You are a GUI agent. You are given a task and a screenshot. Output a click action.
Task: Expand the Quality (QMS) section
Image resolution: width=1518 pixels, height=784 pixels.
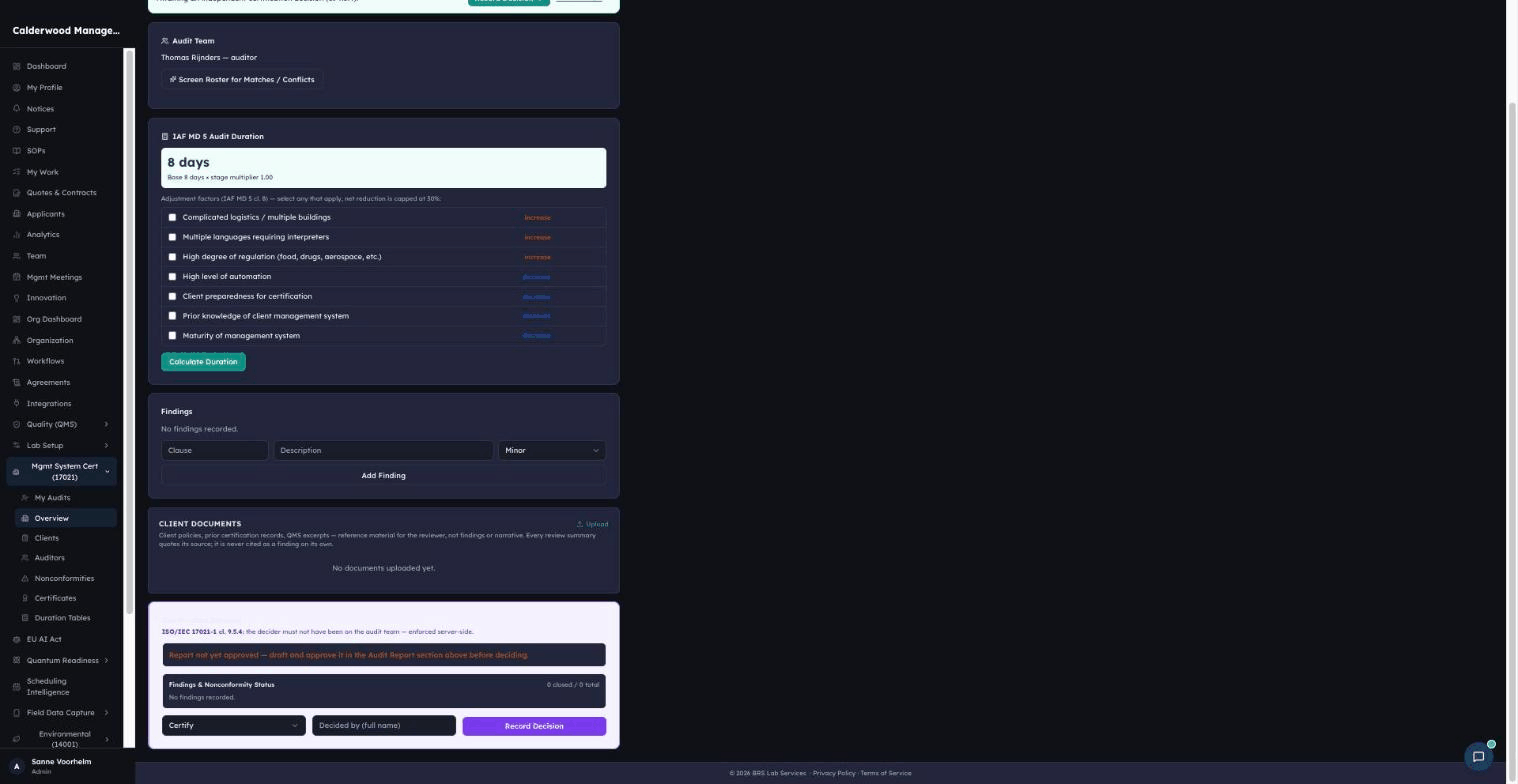(61, 424)
